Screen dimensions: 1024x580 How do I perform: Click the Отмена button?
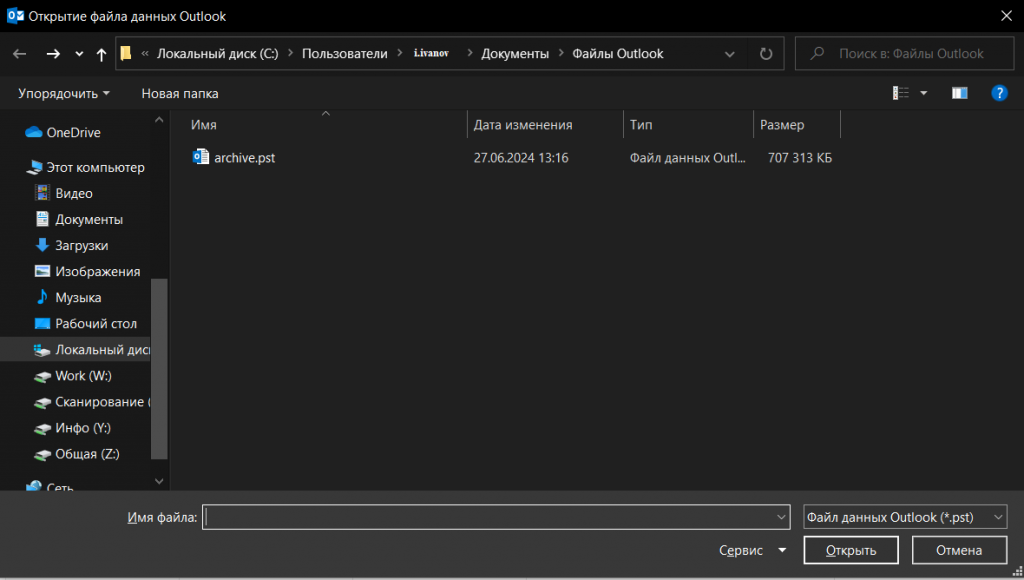[x=958, y=550]
